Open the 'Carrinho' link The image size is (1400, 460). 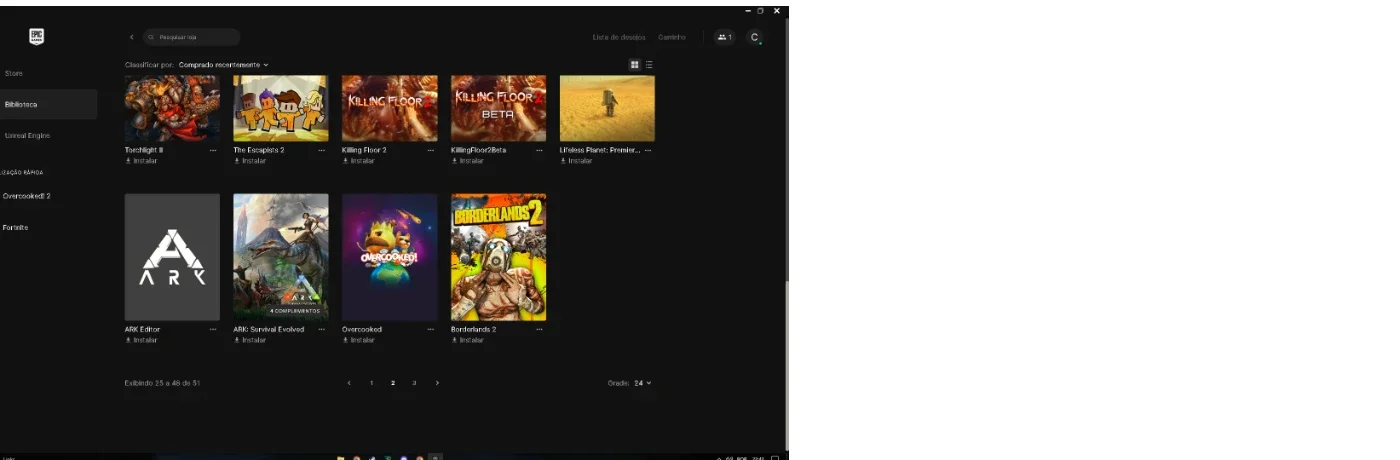672,37
